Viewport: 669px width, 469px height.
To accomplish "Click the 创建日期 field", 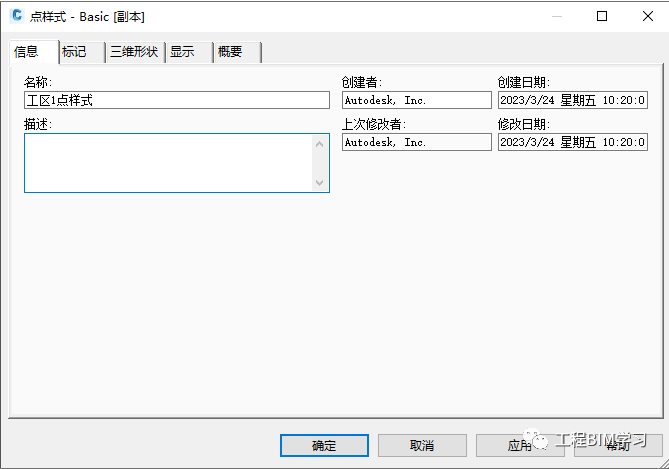I will pos(573,100).
